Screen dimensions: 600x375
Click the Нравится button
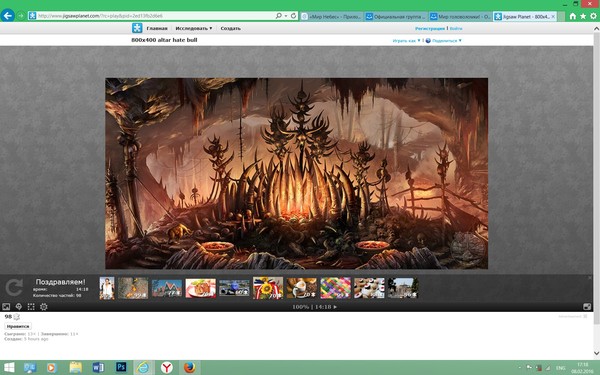point(18,326)
